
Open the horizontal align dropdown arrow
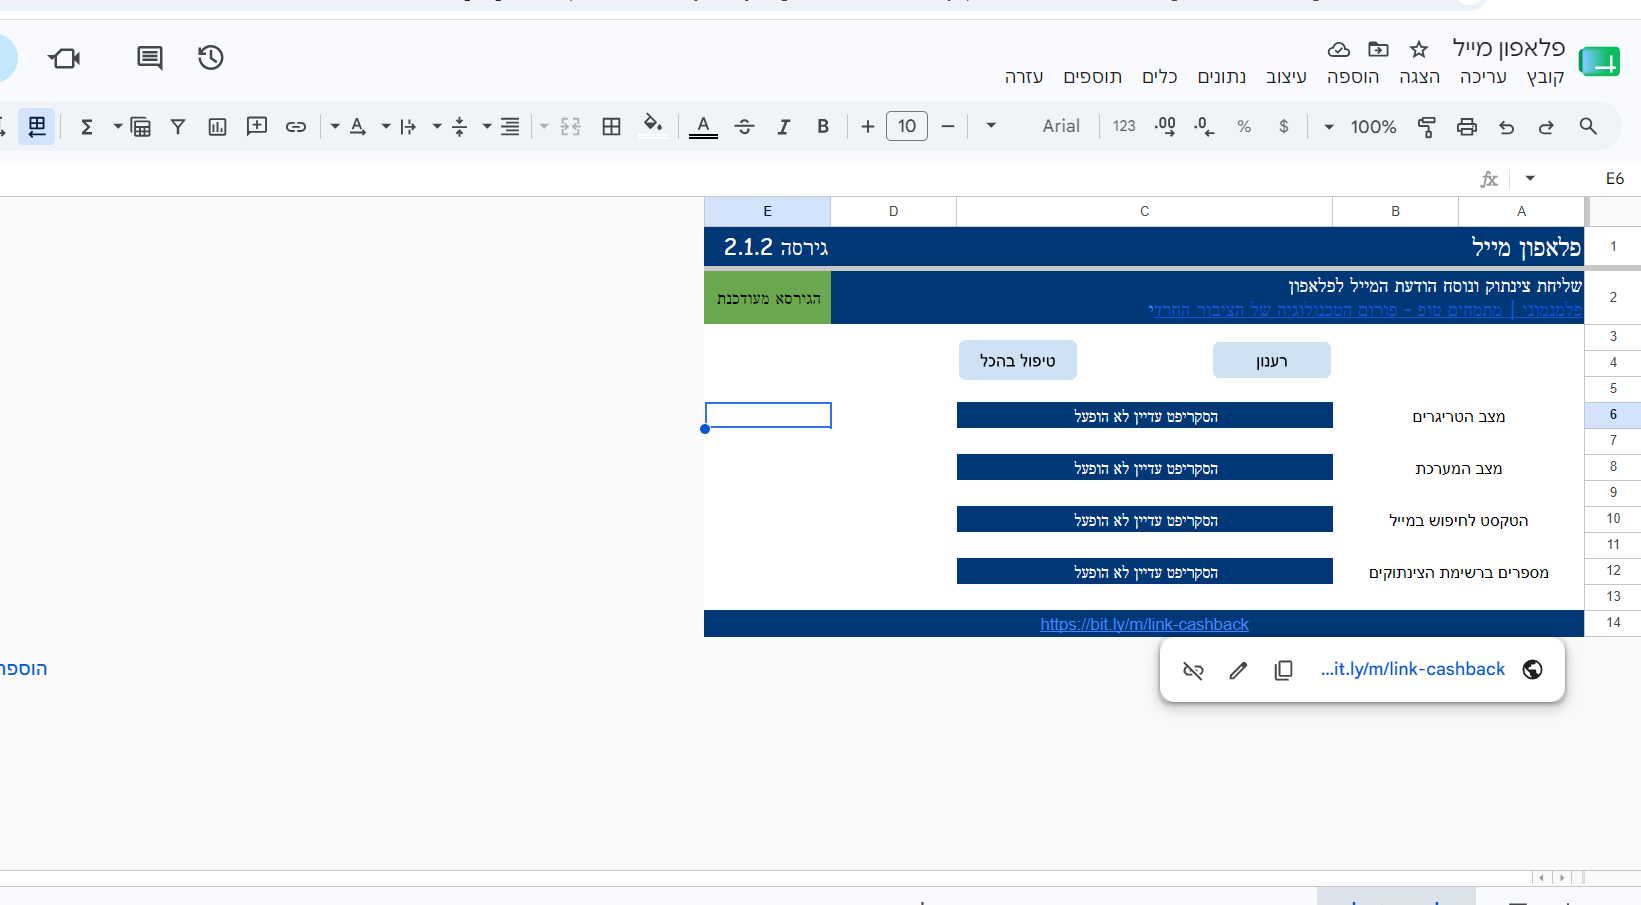point(487,126)
